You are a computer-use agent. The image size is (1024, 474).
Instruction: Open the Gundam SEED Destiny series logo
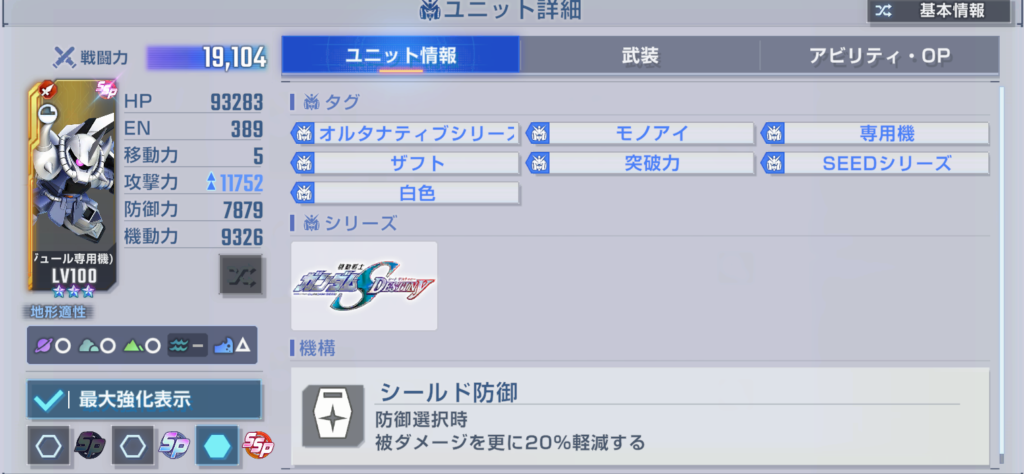(x=364, y=286)
